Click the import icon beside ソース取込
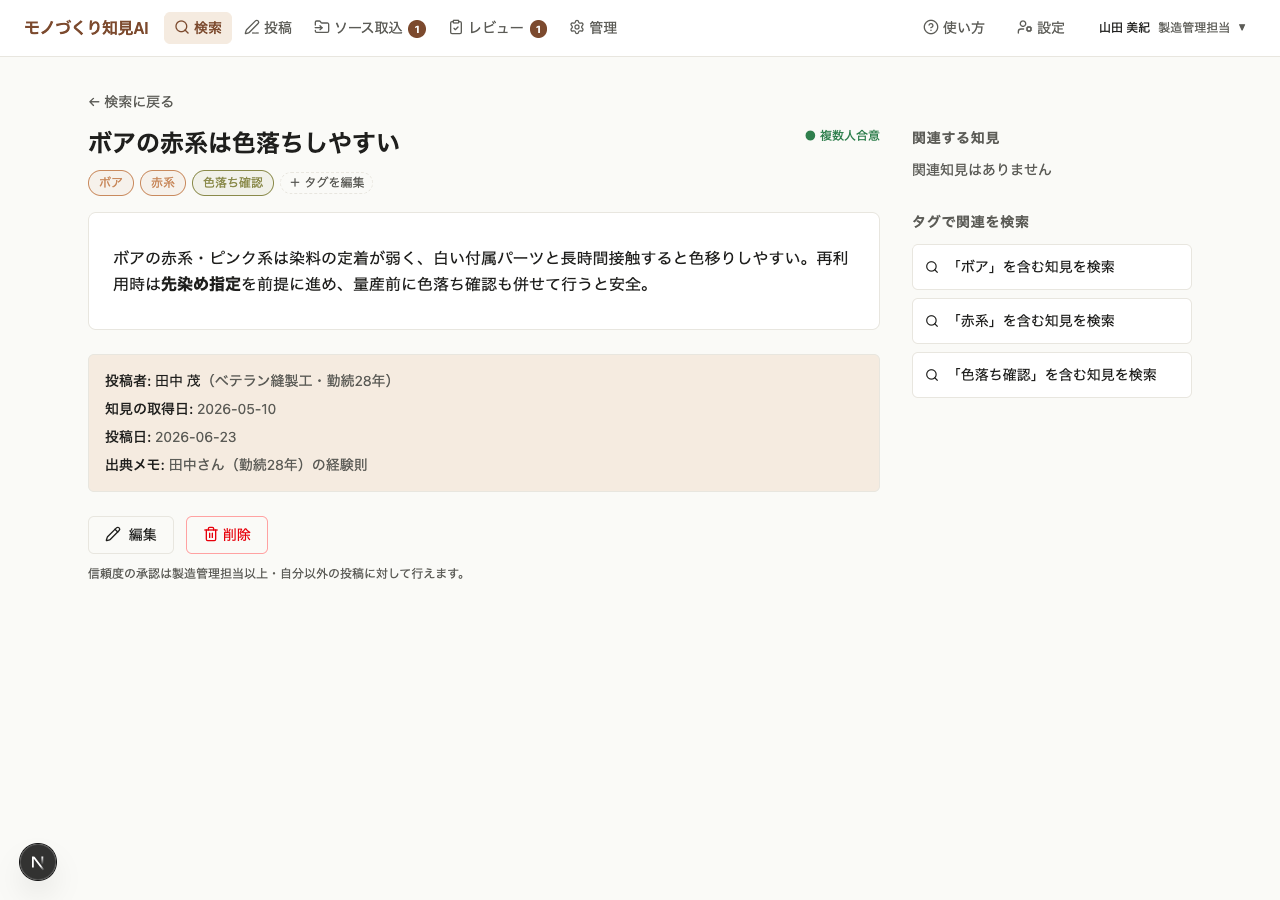The width and height of the screenshot is (1280, 900). [x=321, y=27]
